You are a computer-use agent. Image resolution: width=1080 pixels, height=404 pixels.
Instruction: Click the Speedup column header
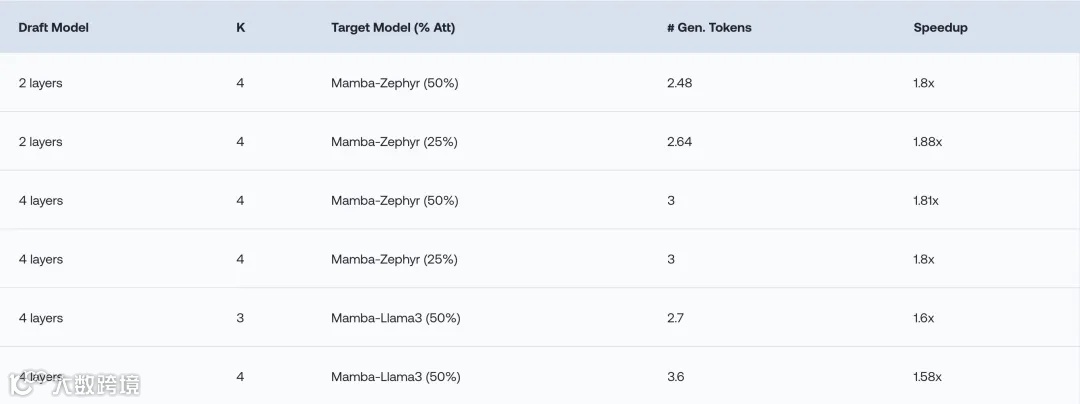pos(940,27)
